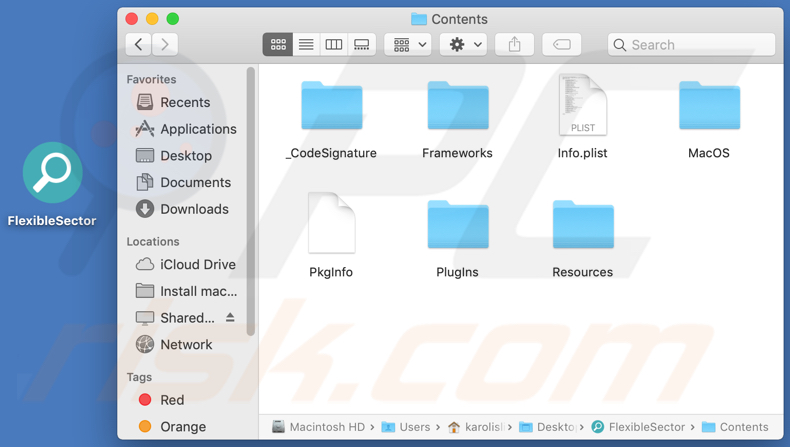Go forward with the right chevron button
Viewport: 790px width, 447px height.
click(x=165, y=45)
